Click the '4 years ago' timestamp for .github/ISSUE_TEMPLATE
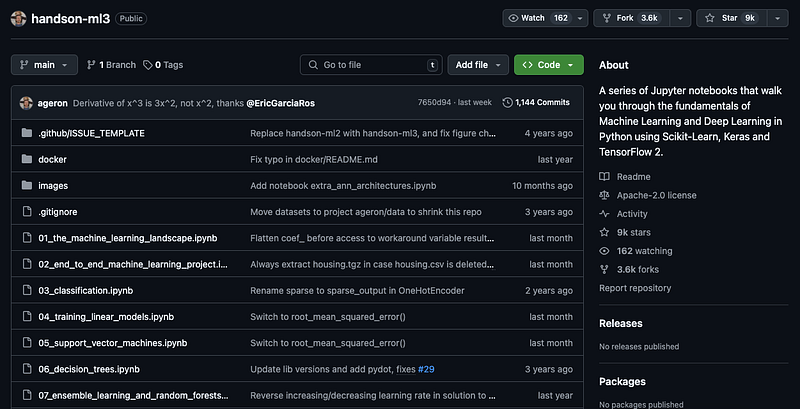 548,133
